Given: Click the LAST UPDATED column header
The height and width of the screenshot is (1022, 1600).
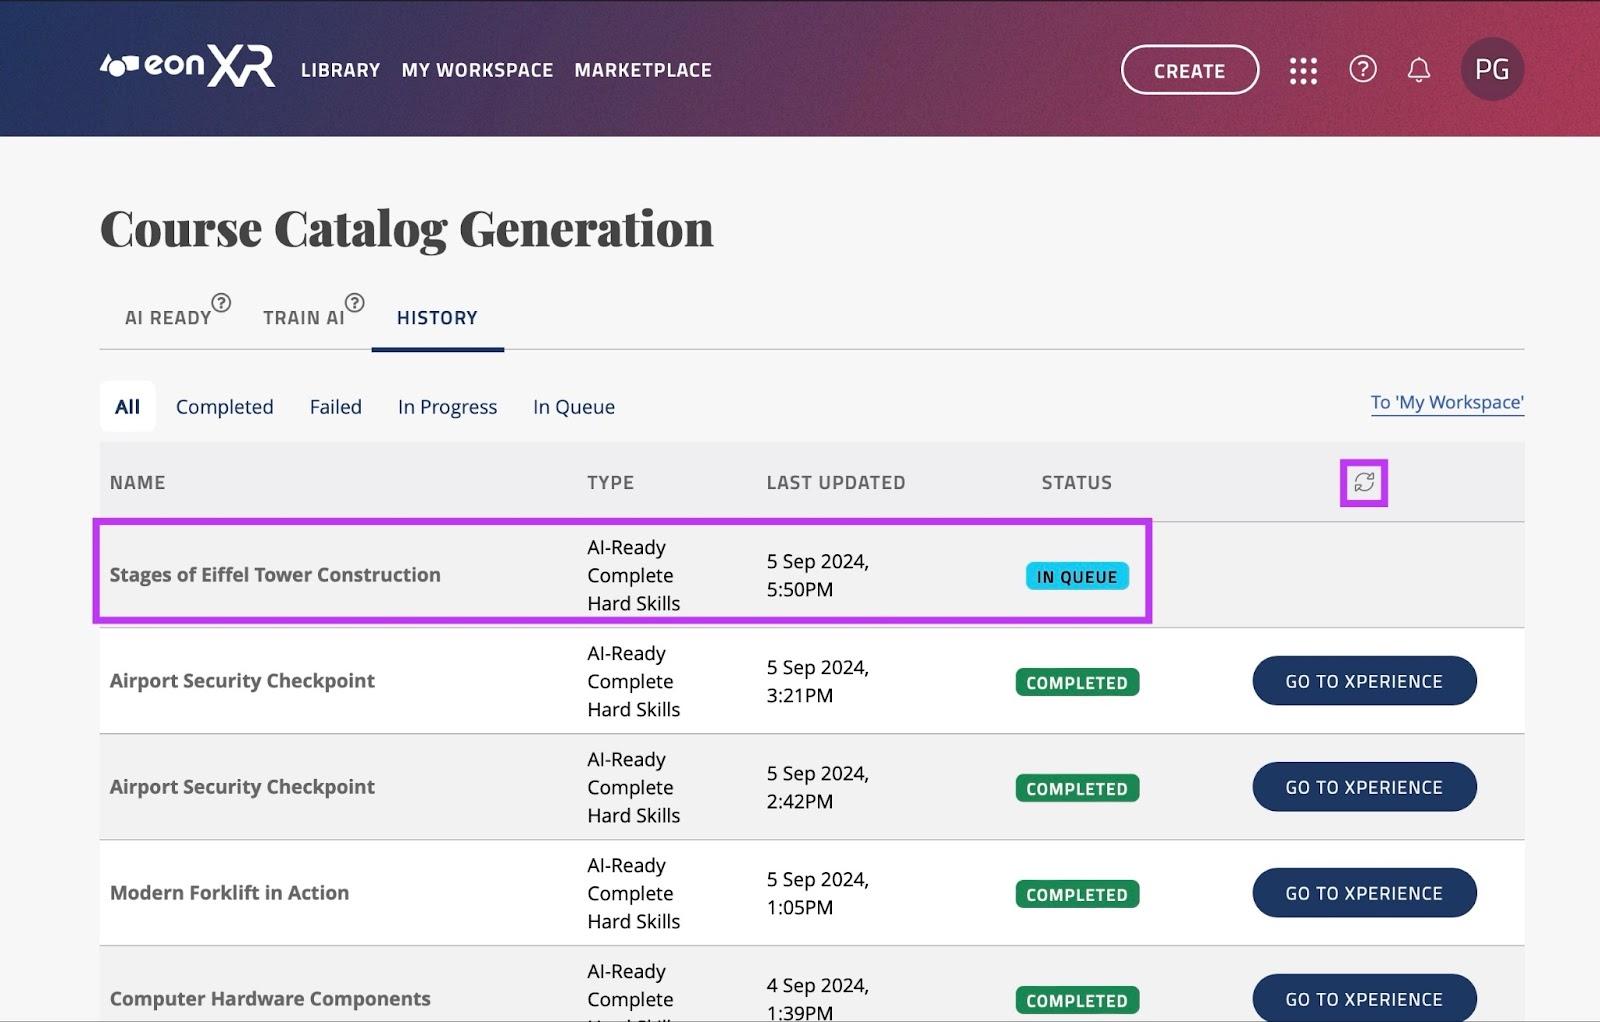Looking at the screenshot, I should tap(836, 482).
